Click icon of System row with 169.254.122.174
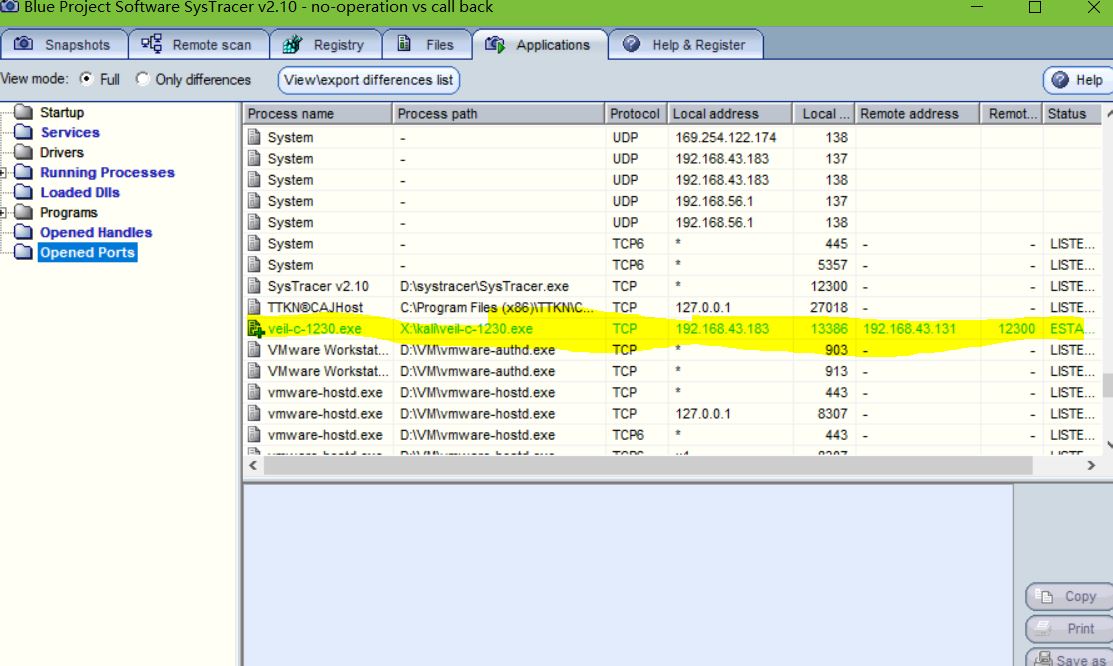 coord(254,137)
